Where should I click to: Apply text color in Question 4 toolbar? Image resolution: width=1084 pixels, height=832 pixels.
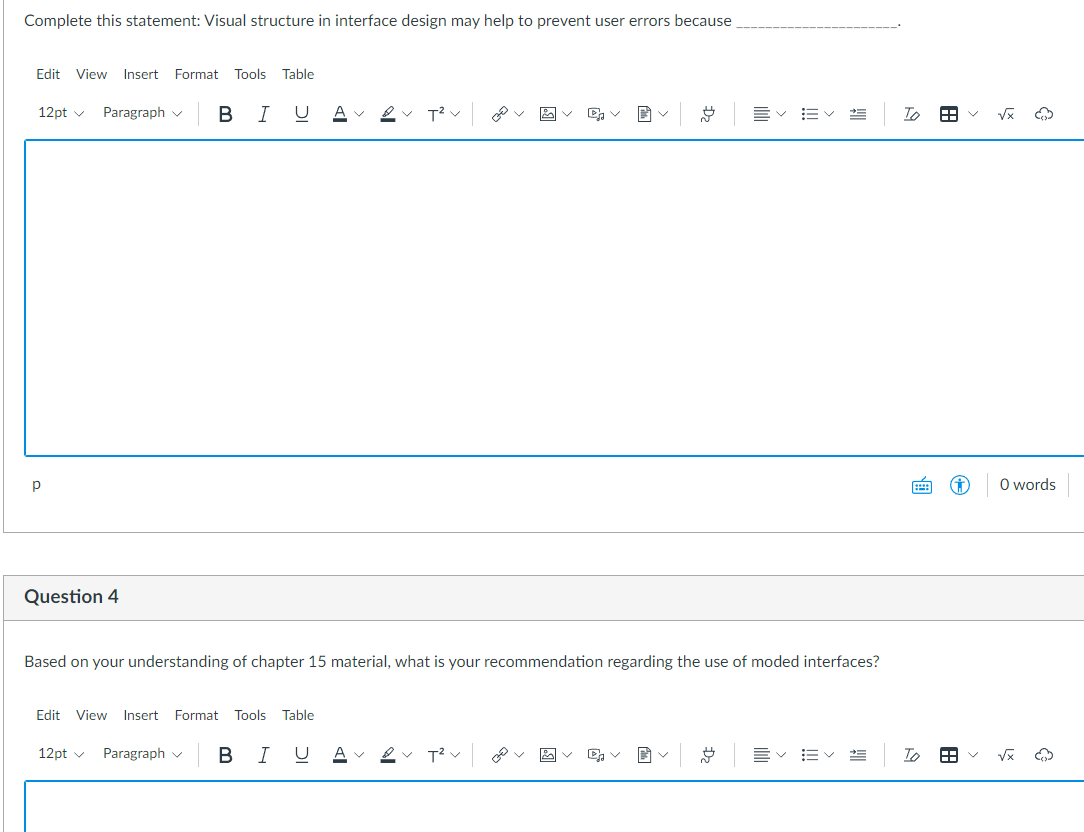point(339,755)
